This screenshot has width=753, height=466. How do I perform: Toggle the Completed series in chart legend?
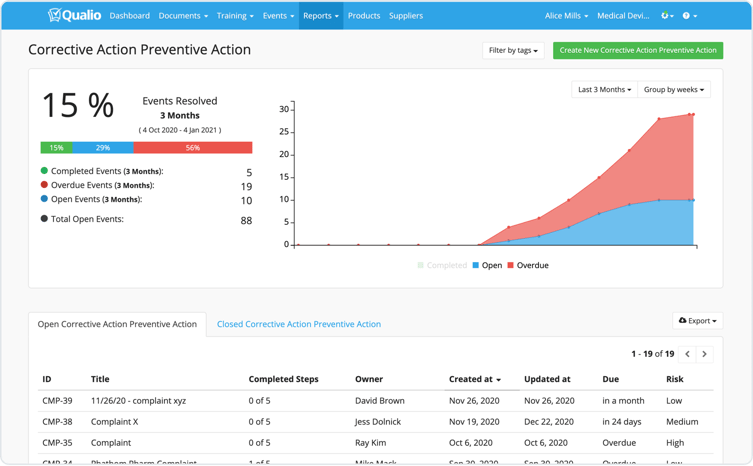click(442, 266)
